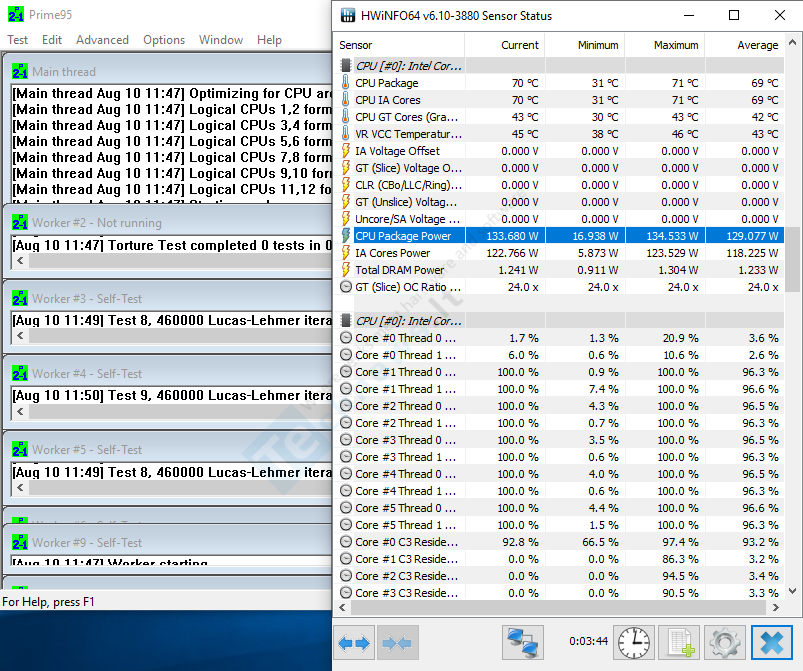The height and width of the screenshot is (671, 803).
Task: Open the Test menu in Prime95
Action: tap(17, 40)
